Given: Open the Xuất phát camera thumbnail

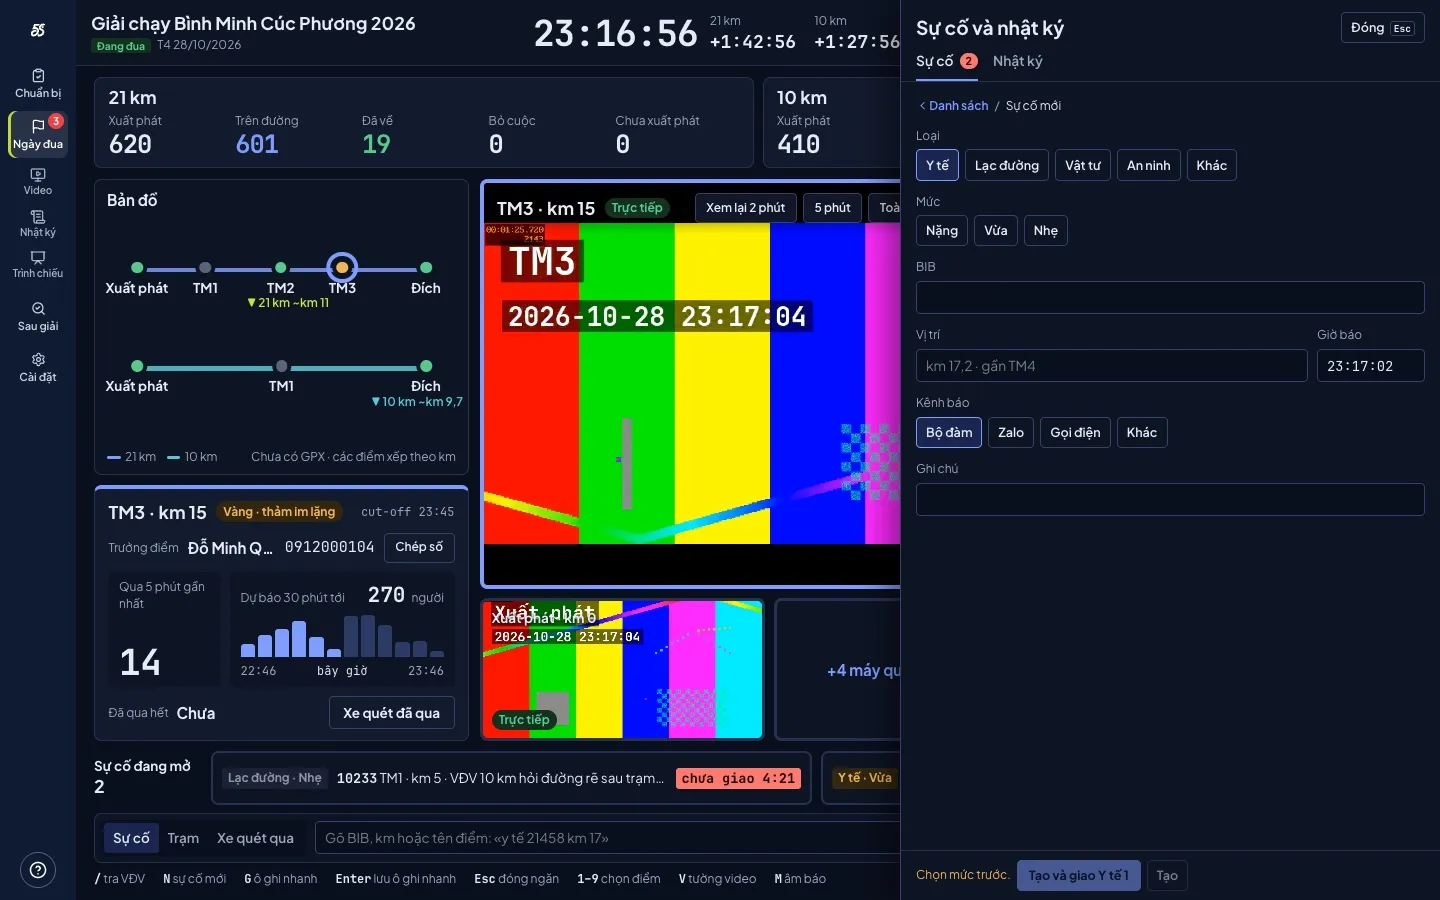Looking at the screenshot, I should point(623,669).
